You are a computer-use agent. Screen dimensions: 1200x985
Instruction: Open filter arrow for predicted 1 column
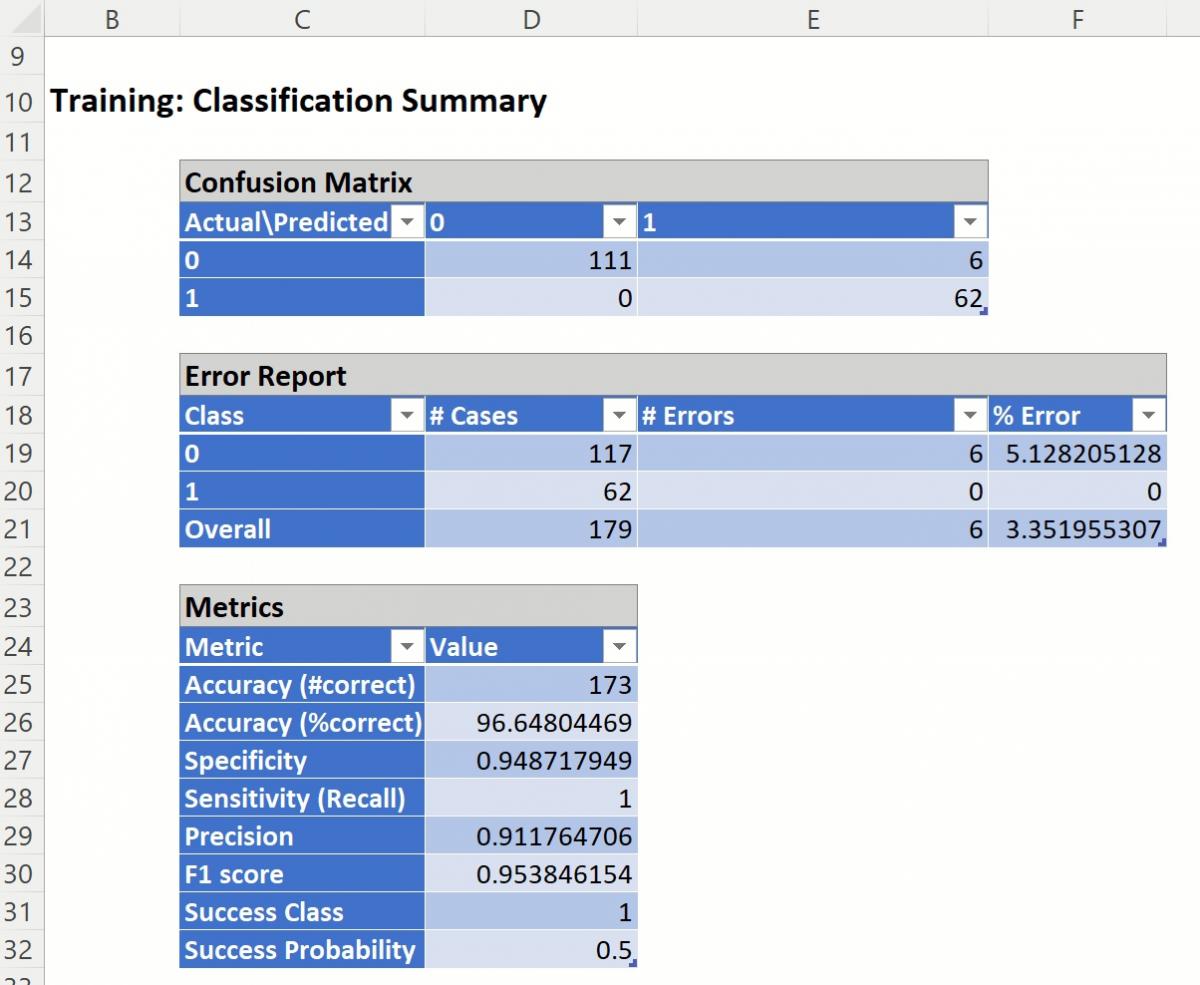tap(970, 222)
